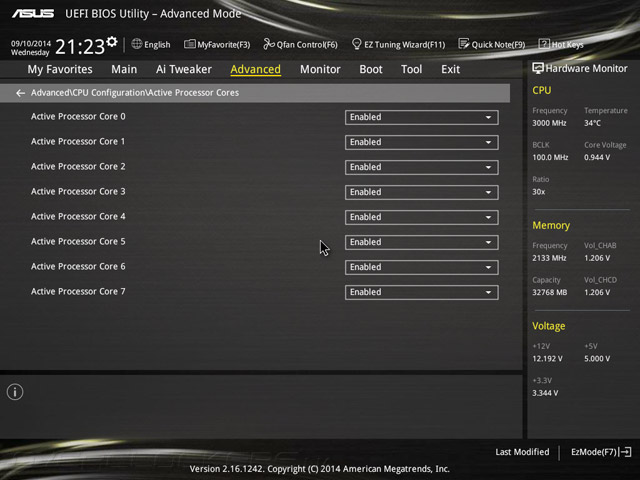Click CPU frequency value 3000 MHz
640x480 pixels.
(549, 123)
